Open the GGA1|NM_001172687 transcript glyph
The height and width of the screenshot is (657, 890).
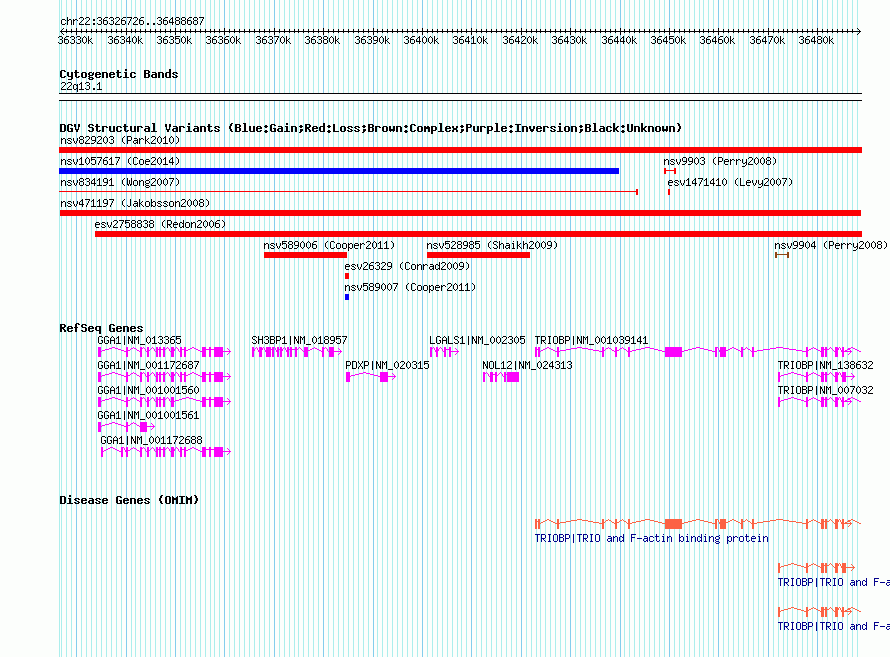click(165, 377)
